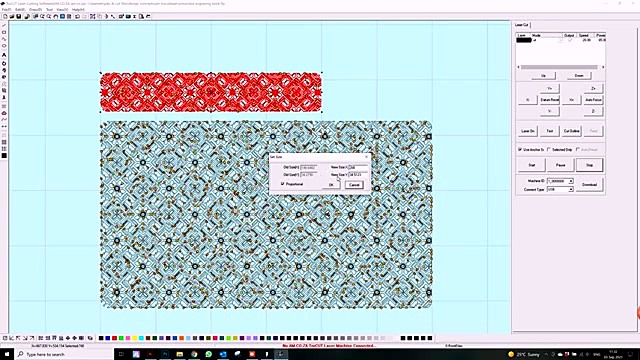Click the Zoom out magnifier toolbar icon

[x=49, y=17]
